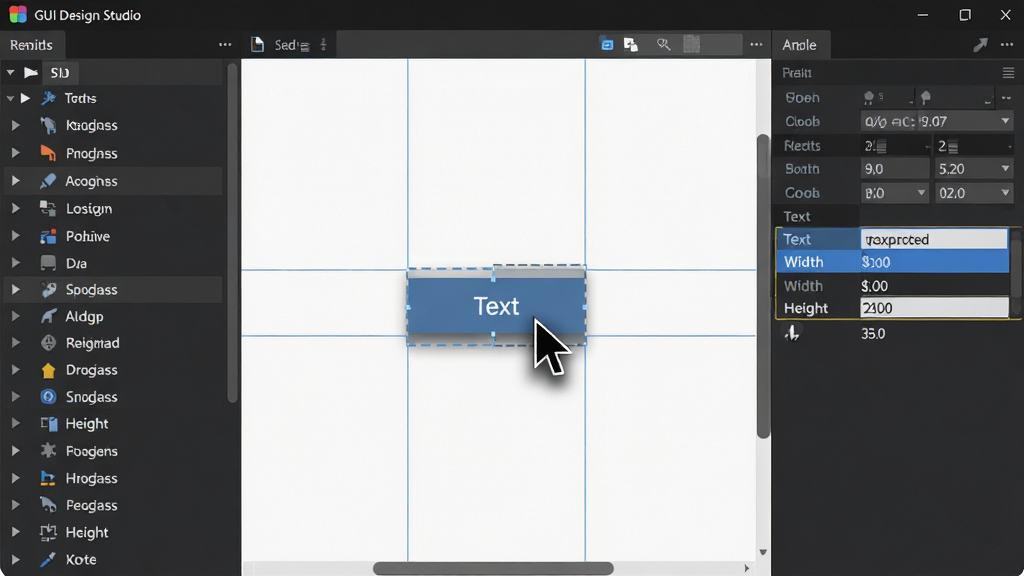Click the grid pattern toolbar icon
The height and width of the screenshot is (576, 1024).
pyautogui.click(x=692, y=44)
